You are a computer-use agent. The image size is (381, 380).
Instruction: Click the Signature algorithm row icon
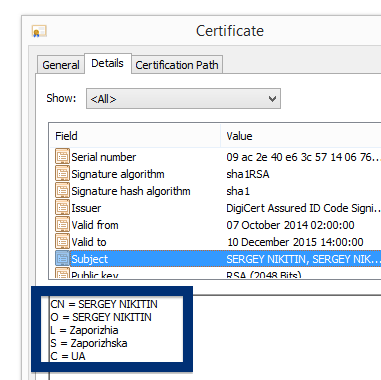pyautogui.click(x=62, y=174)
